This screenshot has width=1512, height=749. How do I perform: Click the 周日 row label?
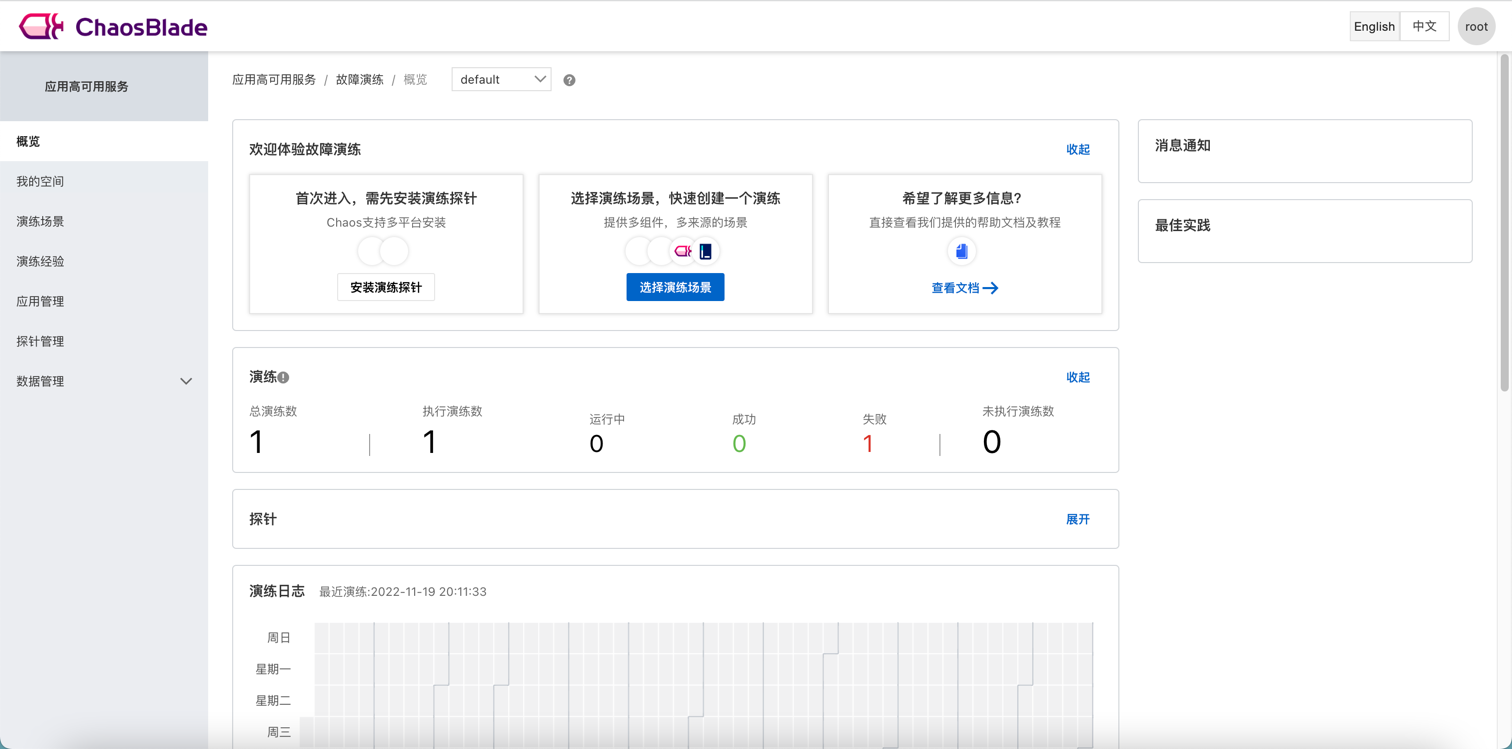pyautogui.click(x=279, y=638)
